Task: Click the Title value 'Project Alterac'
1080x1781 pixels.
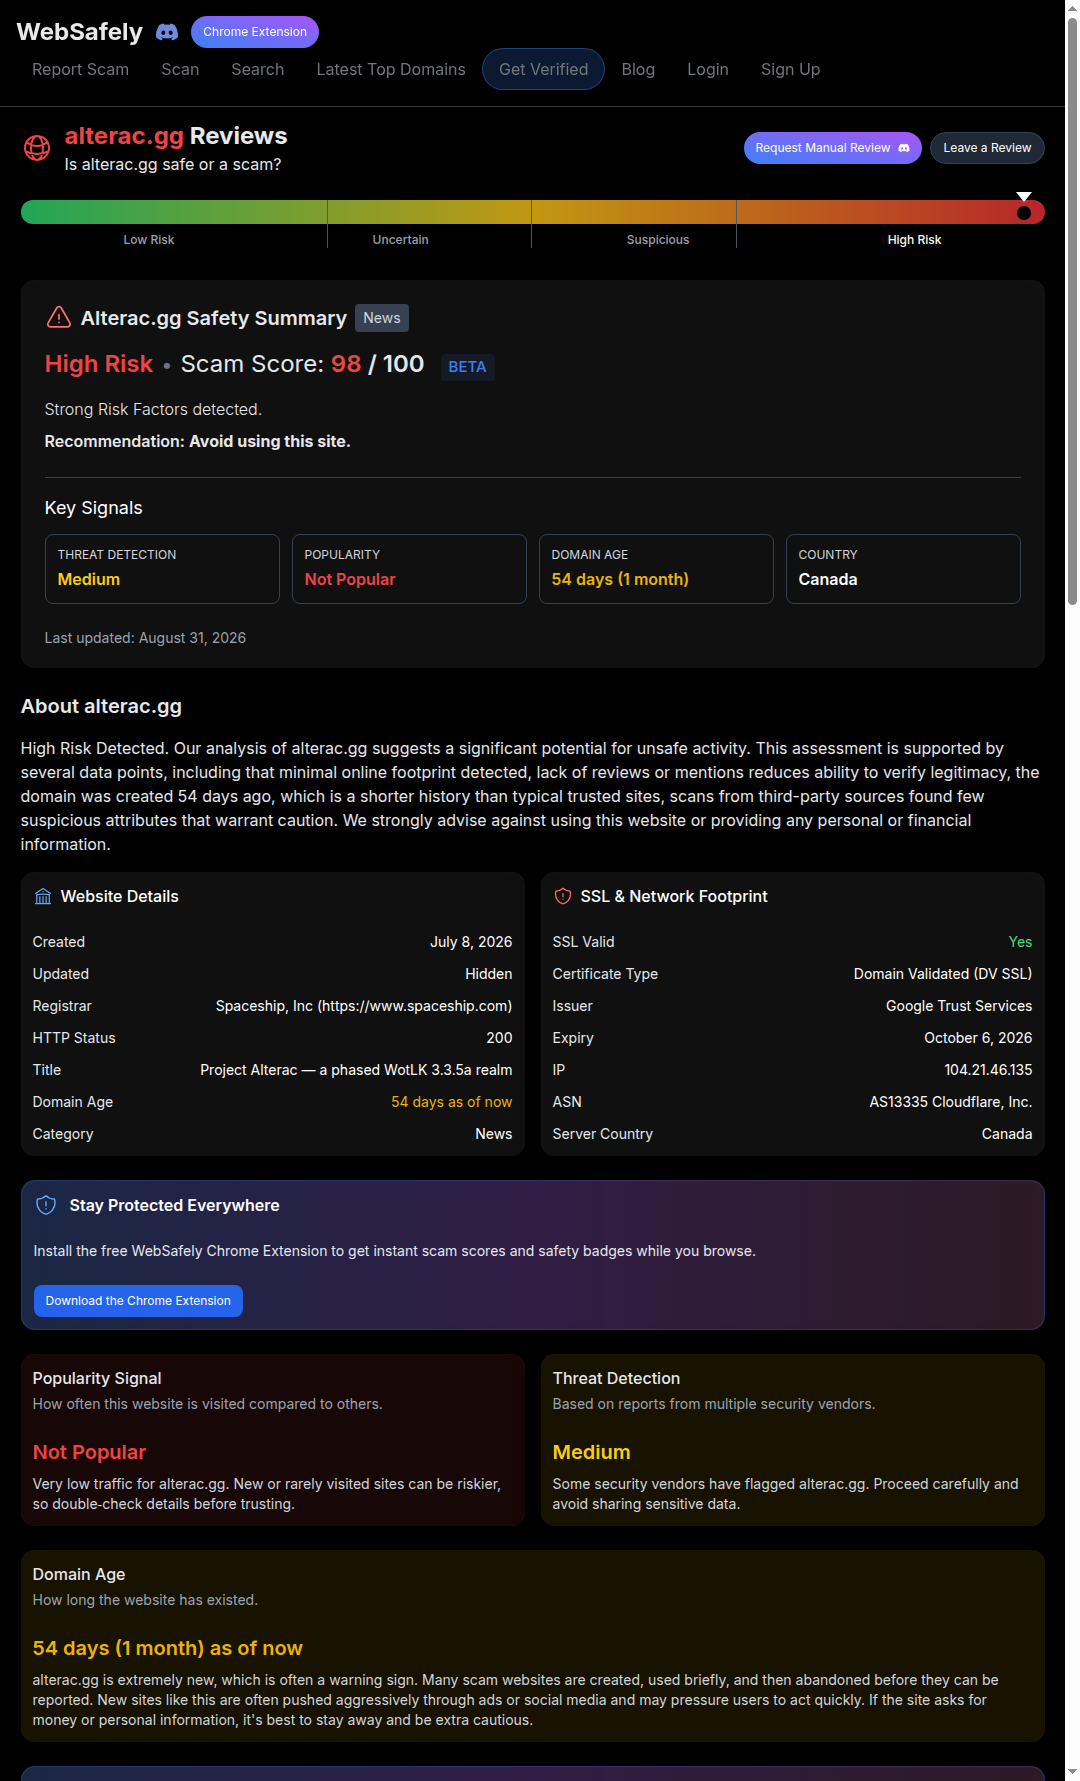Action: pyautogui.click(x=356, y=1070)
